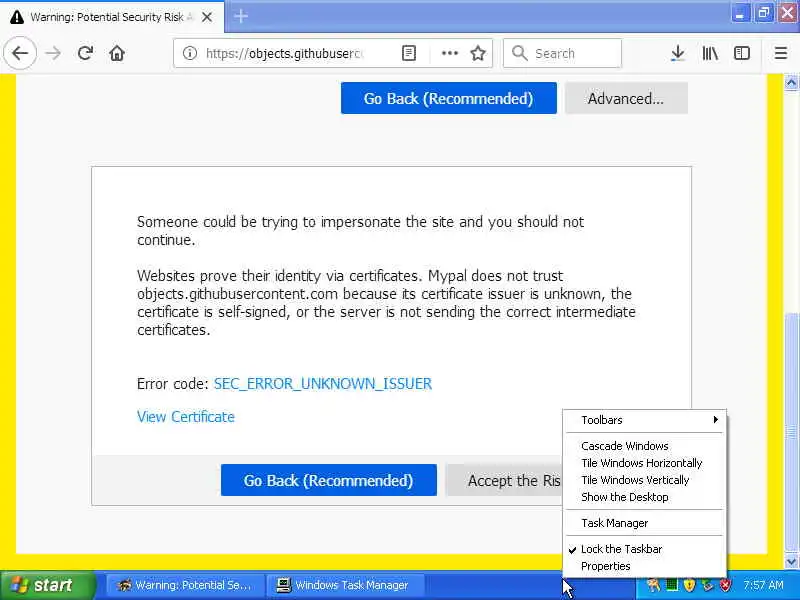Viewport: 800px width, 600px height.
Task: Click the forward navigation arrow
Action: pyautogui.click(x=53, y=53)
